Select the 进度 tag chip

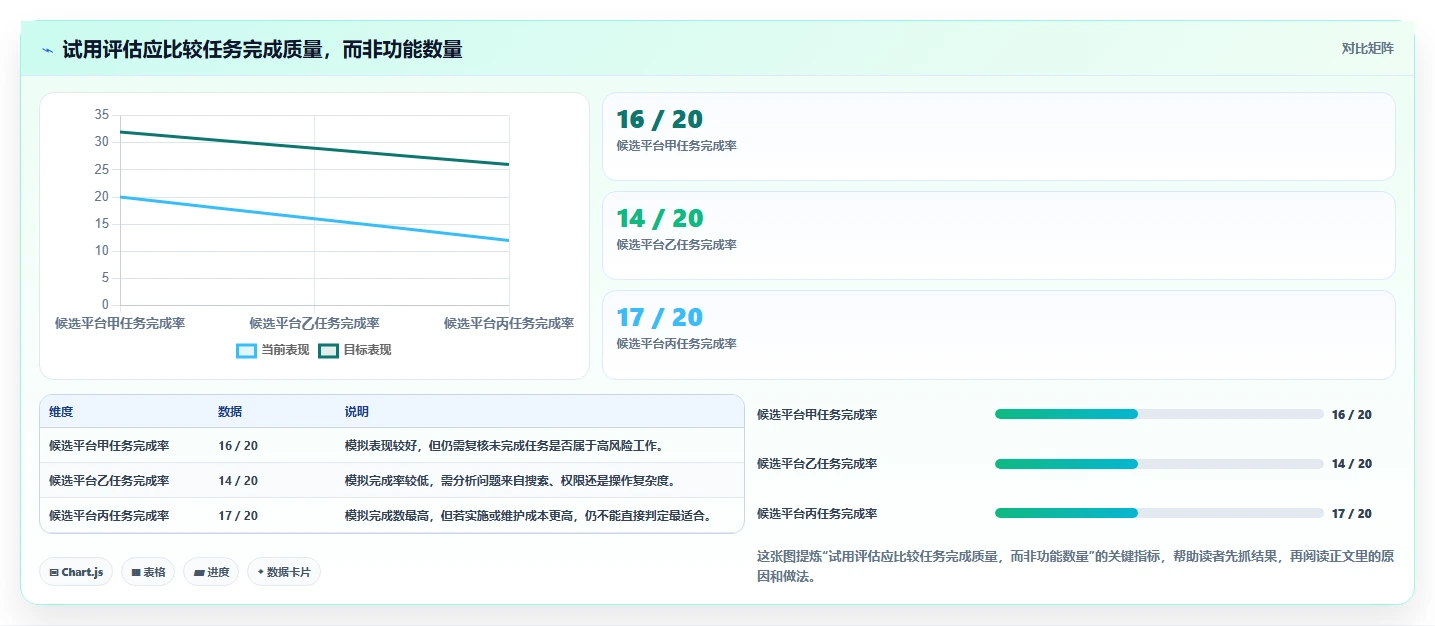(x=211, y=572)
